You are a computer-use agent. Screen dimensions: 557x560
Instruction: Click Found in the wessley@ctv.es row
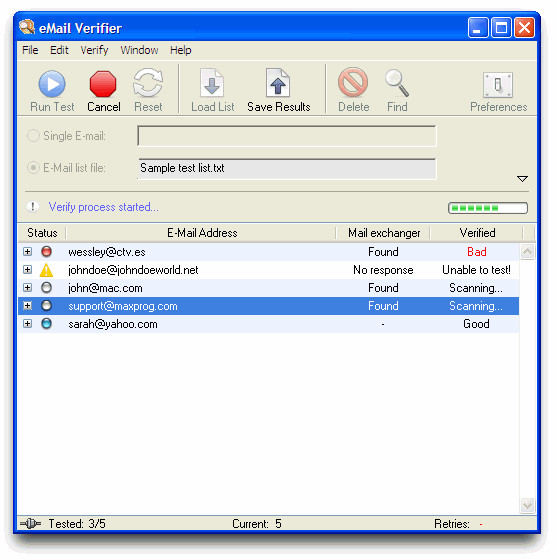pyautogui.click(x=383, y=252)
